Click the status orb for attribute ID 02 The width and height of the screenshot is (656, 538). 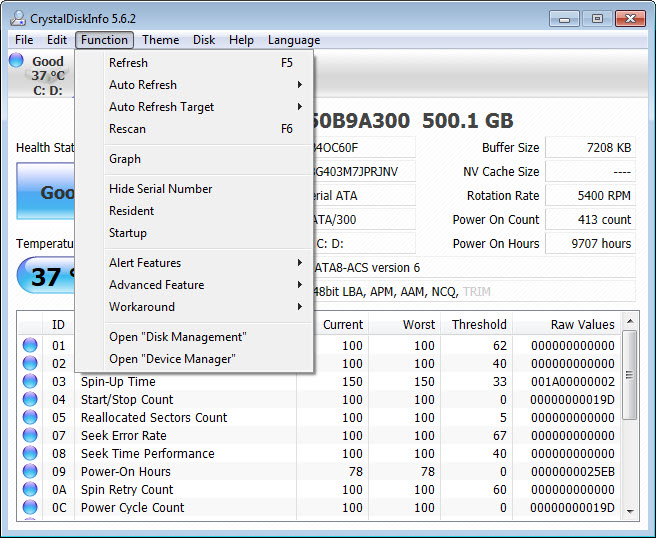[30, 363]
